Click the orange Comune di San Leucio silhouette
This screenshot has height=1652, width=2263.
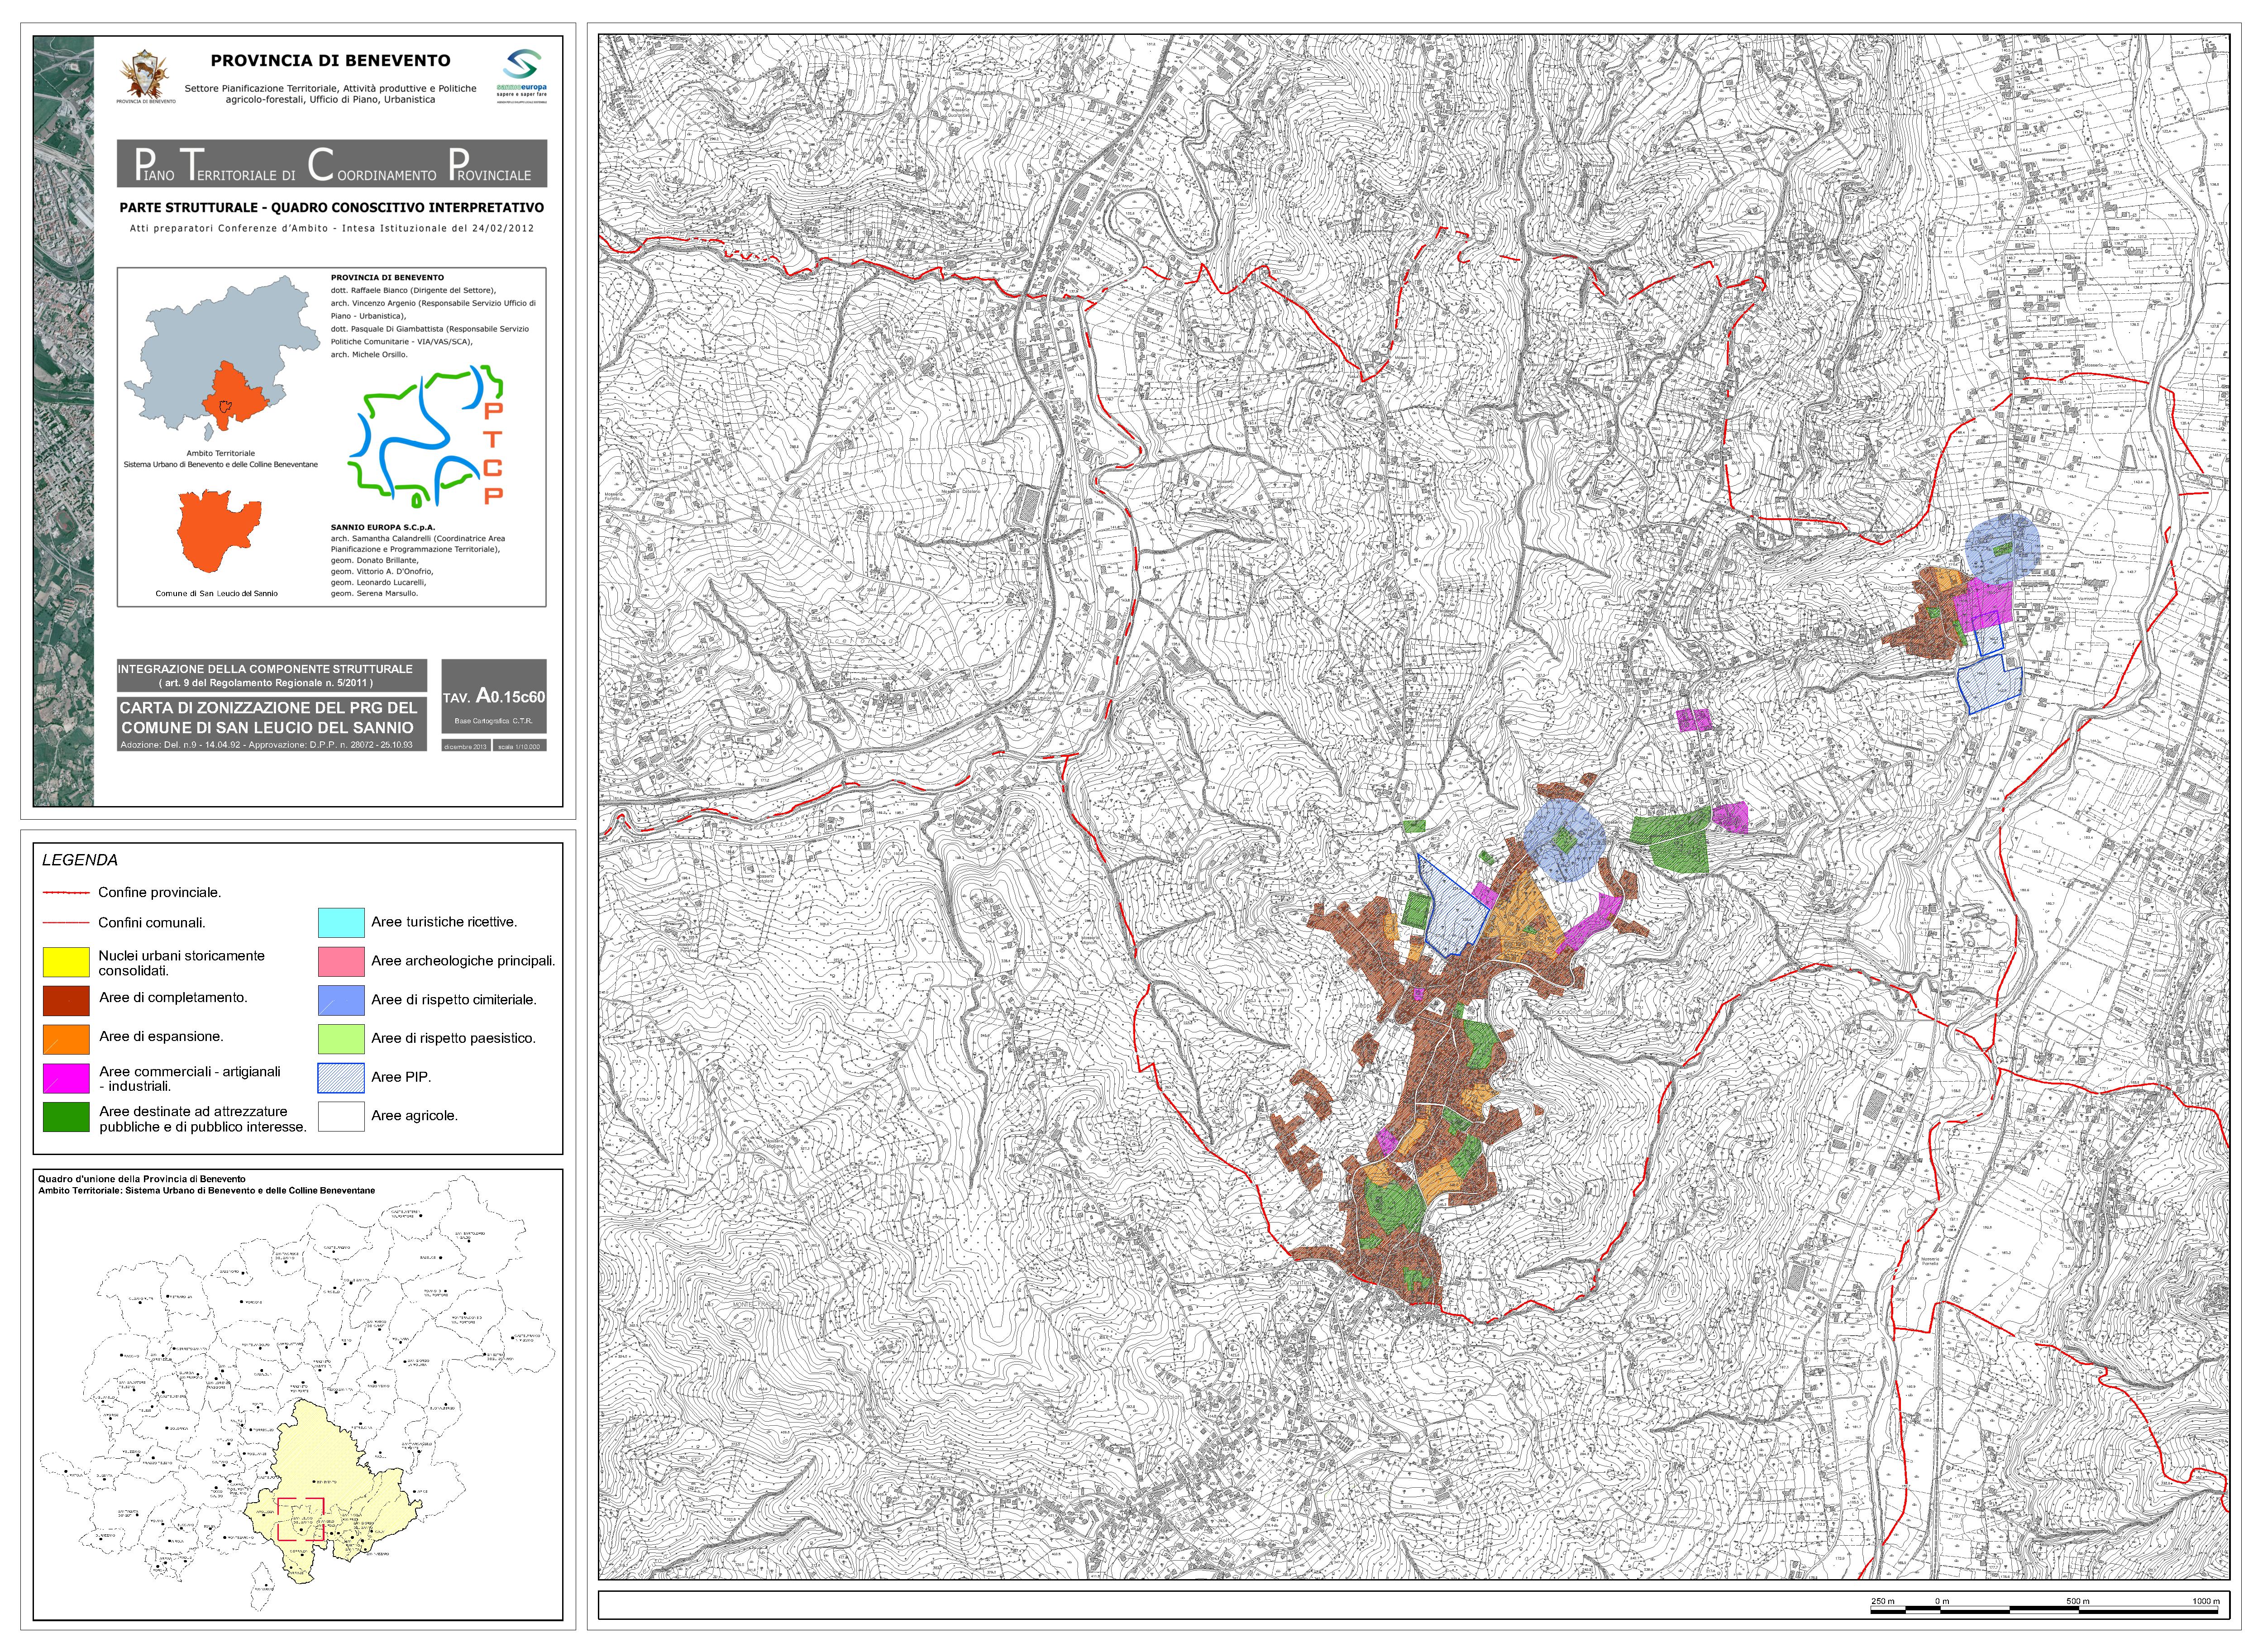219,531
